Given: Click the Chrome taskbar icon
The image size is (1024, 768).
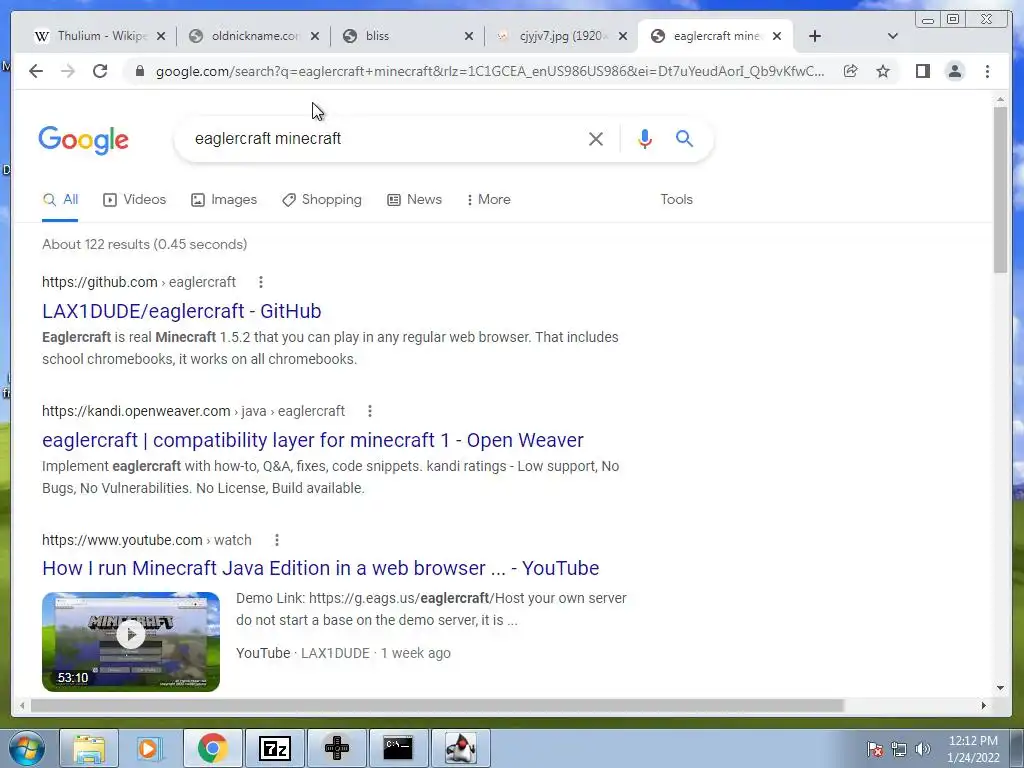Looking at the screenshot, I should (x=212, y=748).
